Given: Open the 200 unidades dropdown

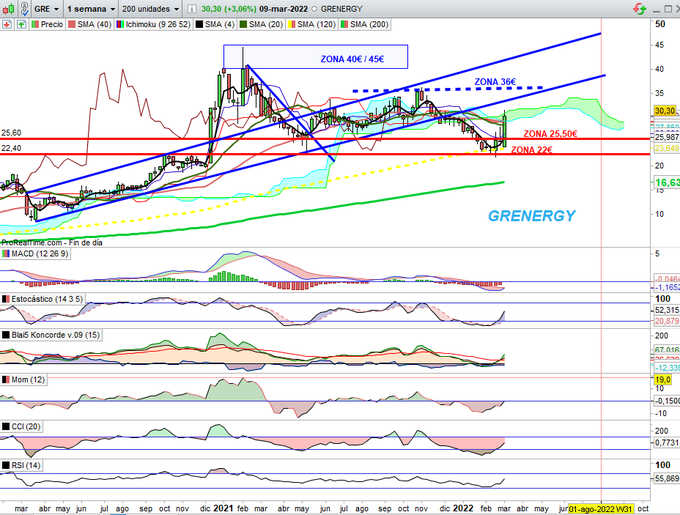Looking at the screenshot, I should pyautogui.click(x=150, y=9).
